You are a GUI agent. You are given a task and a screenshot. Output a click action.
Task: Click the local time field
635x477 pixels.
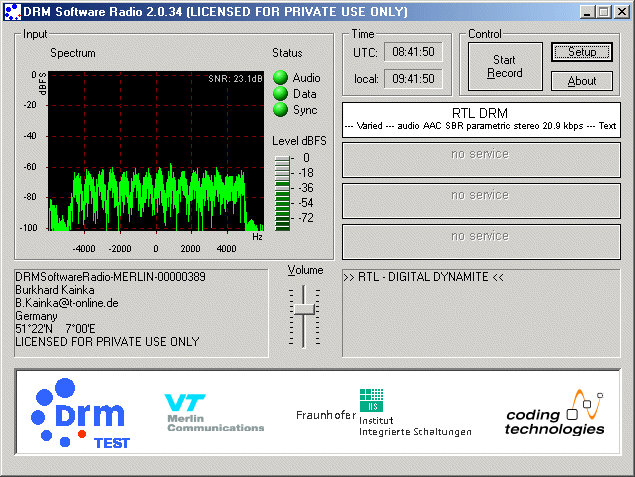(x=412, y=78)
